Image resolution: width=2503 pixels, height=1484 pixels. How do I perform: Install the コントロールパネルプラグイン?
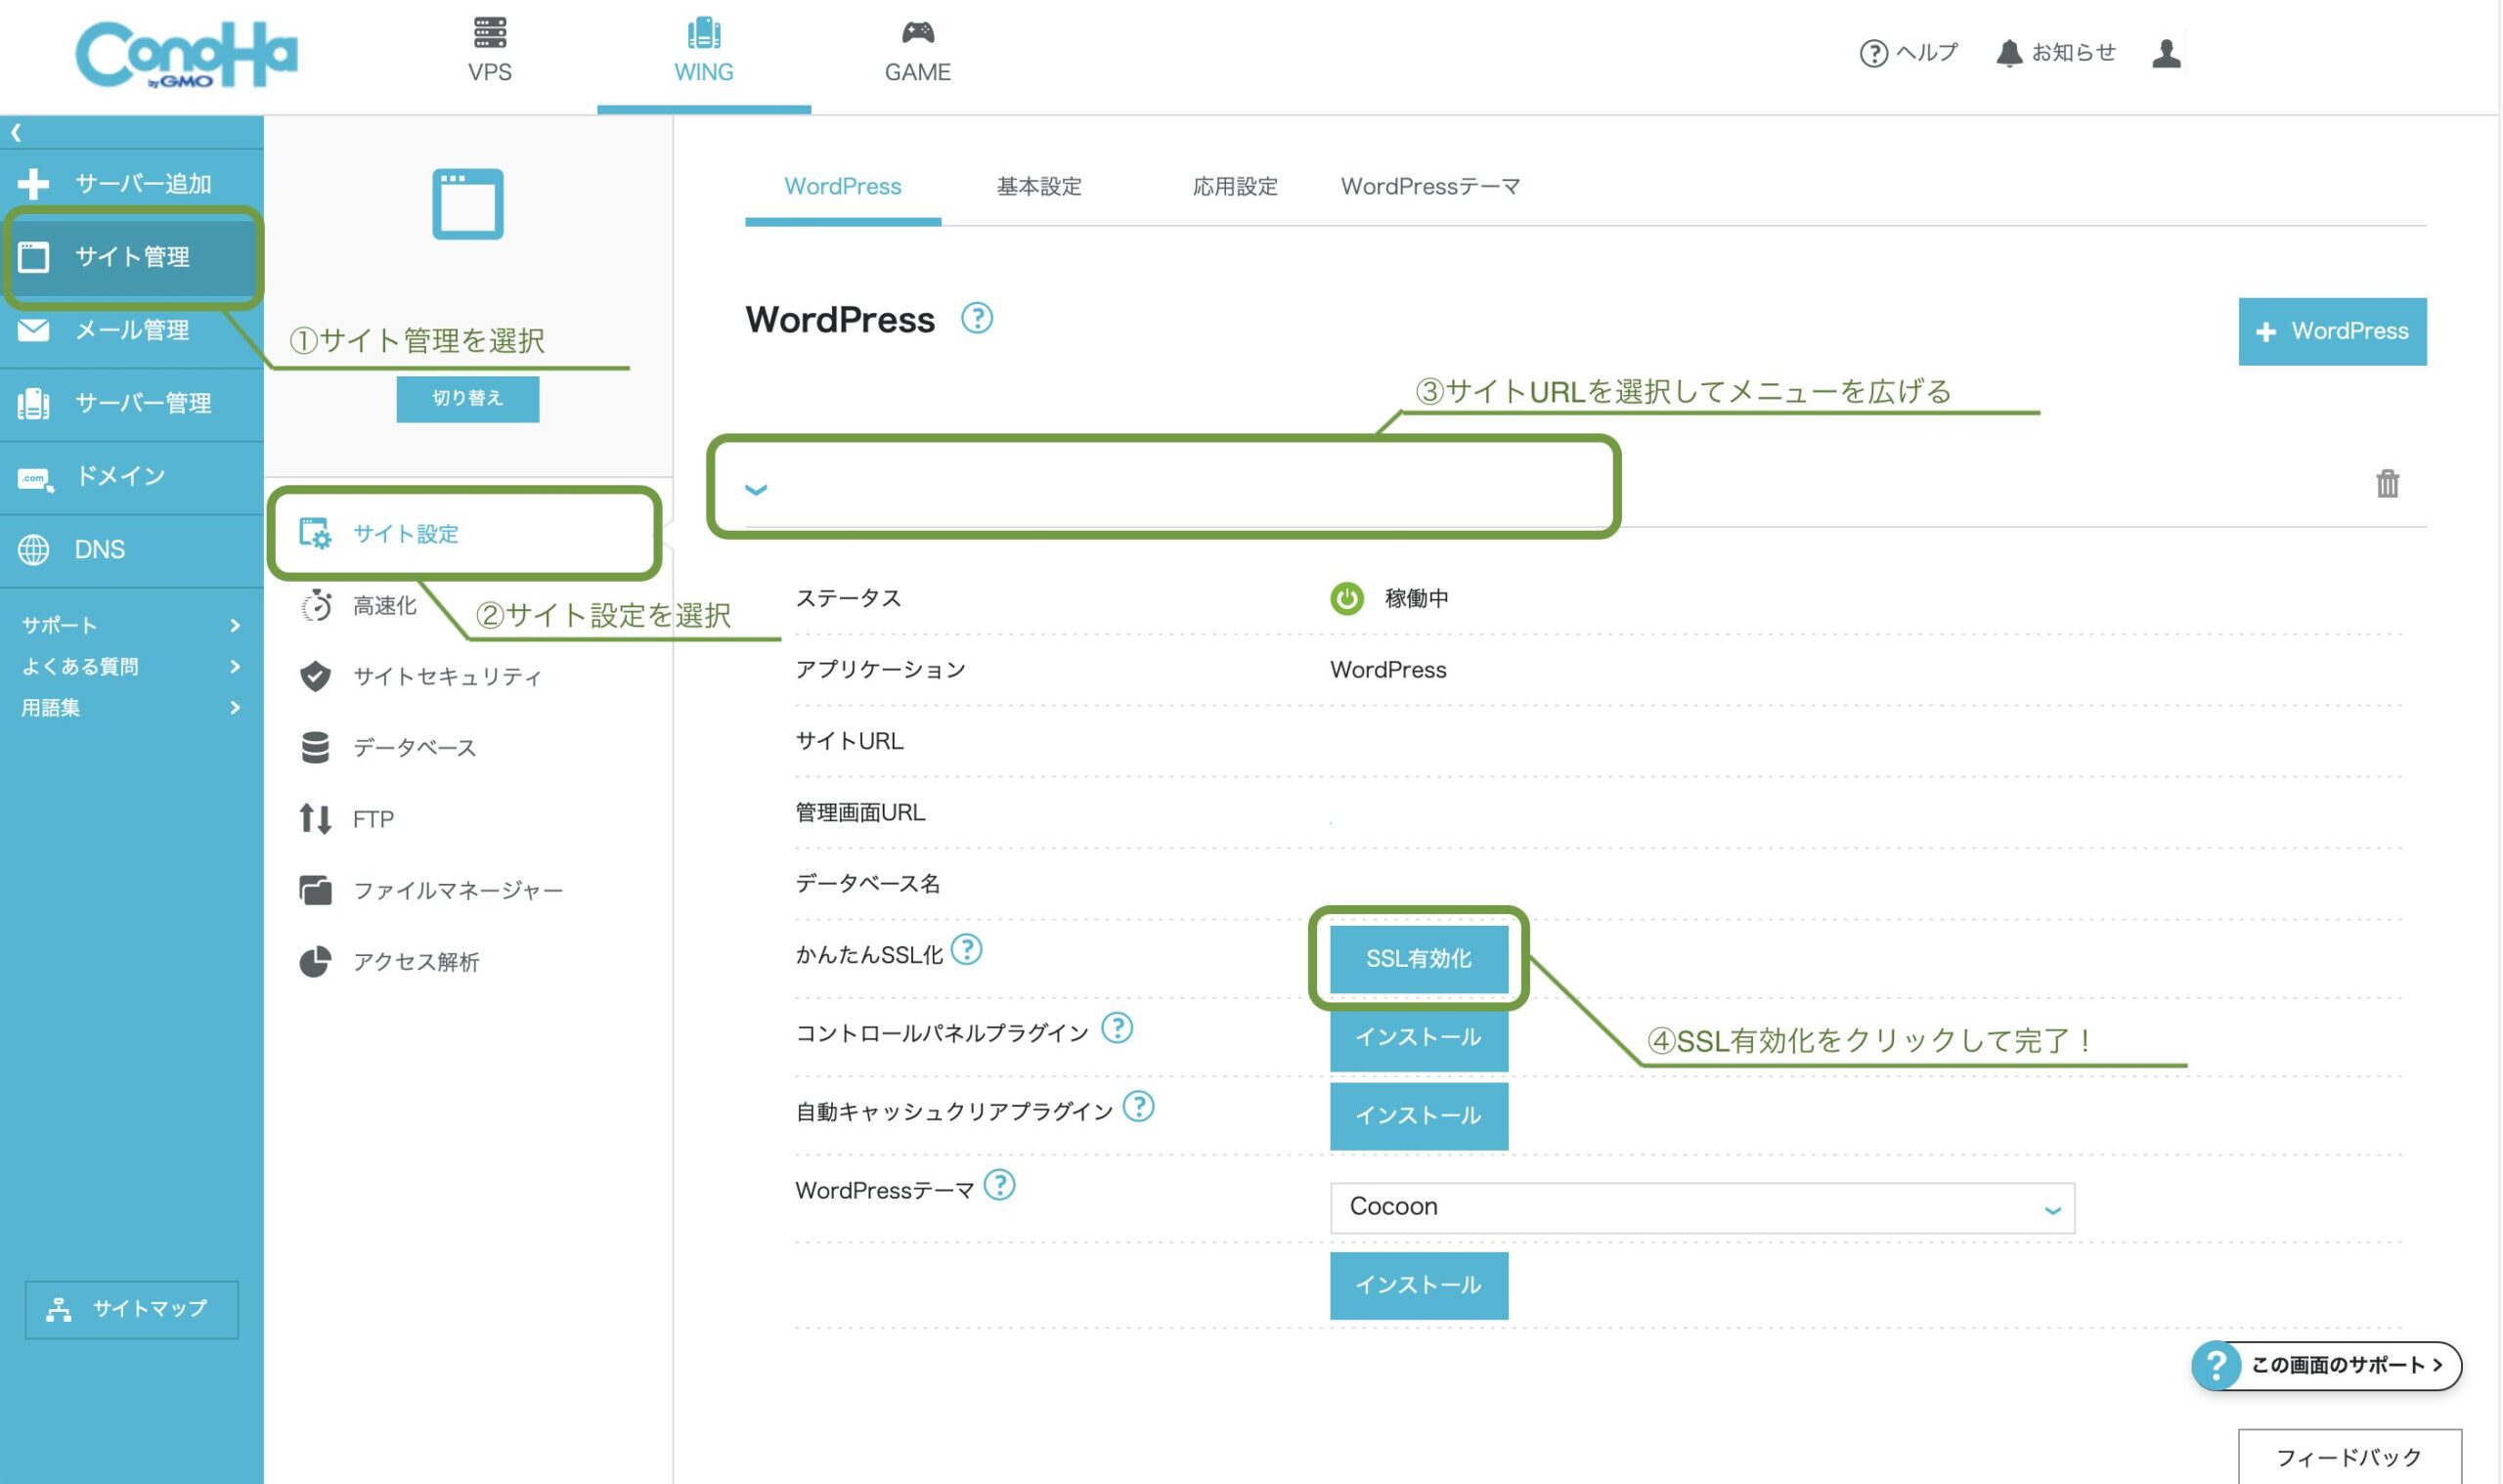pos(1418,1038)
